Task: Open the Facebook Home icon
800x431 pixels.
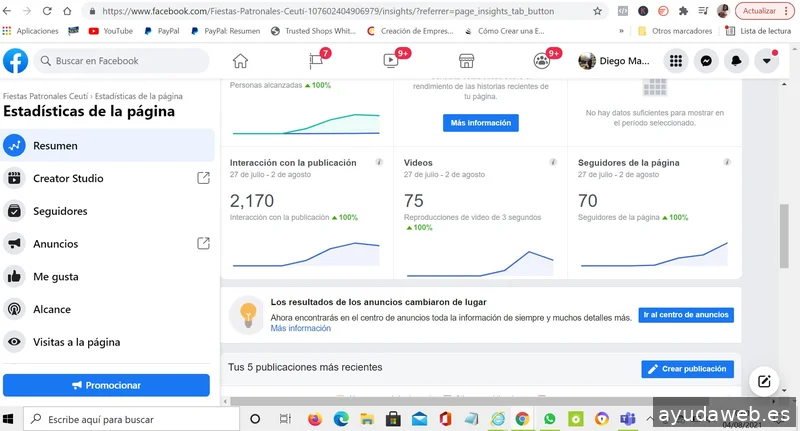Action: (240, 61)
